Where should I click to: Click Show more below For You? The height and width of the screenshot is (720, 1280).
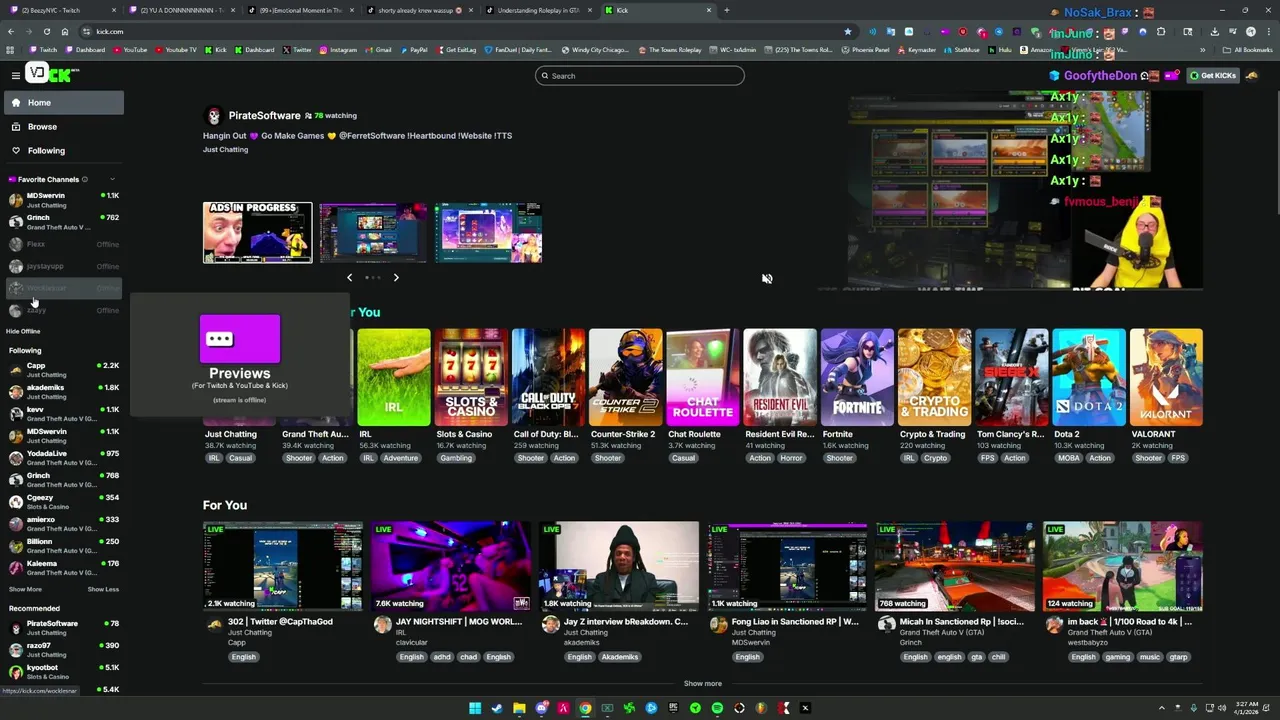[x=702, y=684]
